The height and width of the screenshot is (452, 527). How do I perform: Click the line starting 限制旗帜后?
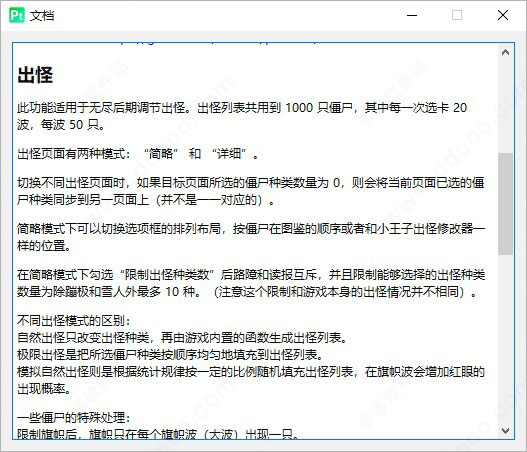(158, 434)
